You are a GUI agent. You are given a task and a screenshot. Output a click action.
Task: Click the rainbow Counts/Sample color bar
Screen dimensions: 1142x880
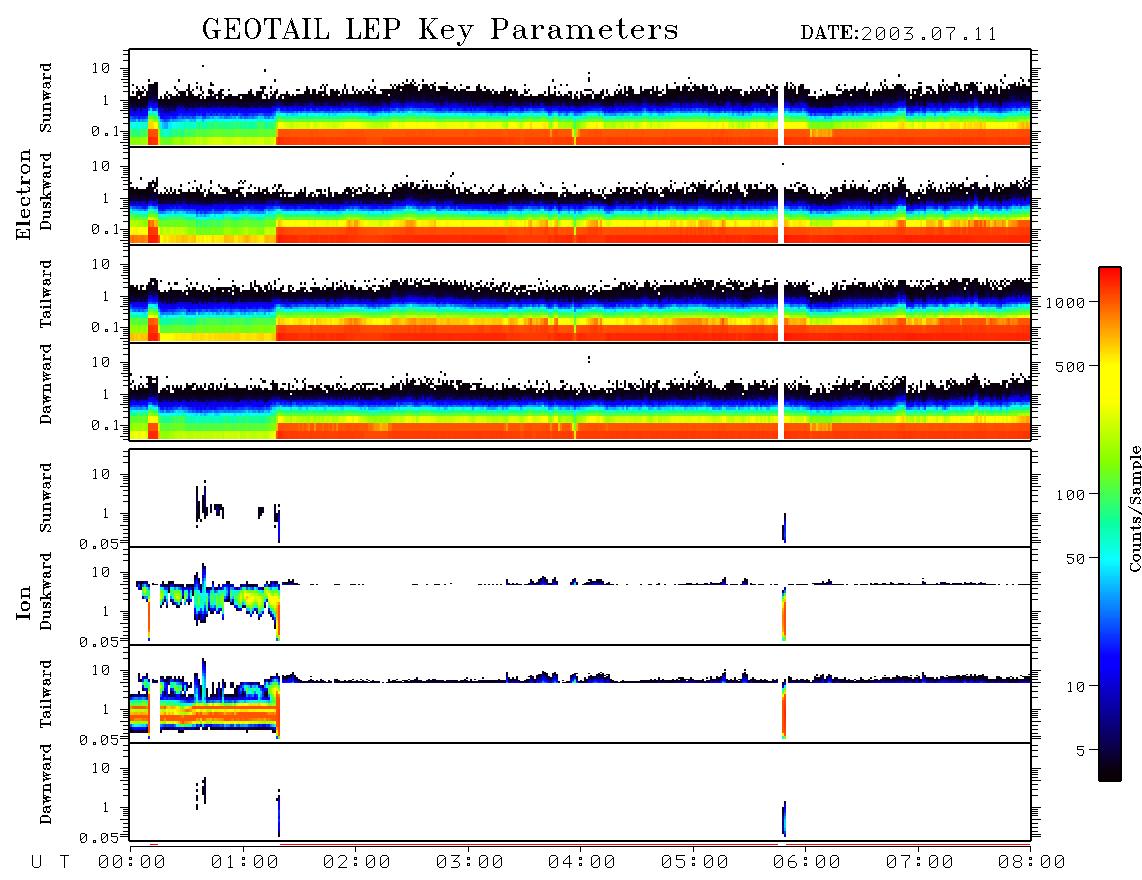coord(1109,524)
